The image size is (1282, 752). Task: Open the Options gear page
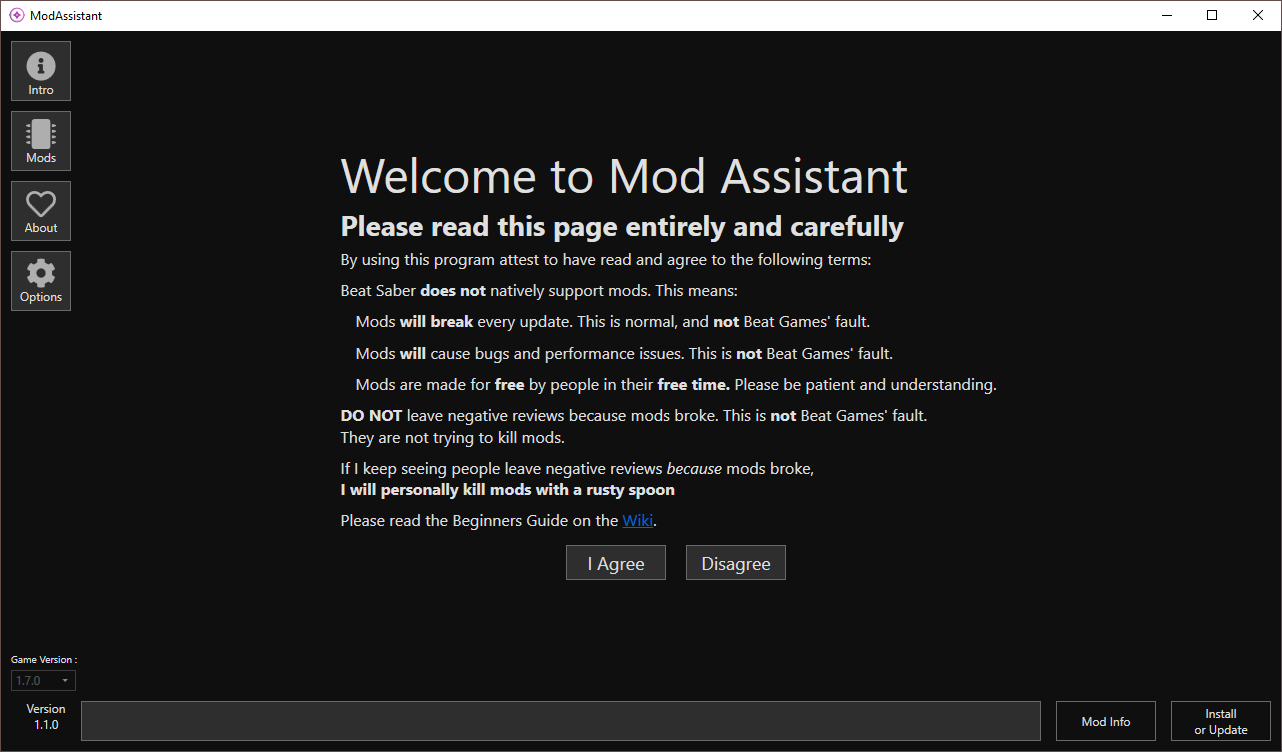pos(41,281)
